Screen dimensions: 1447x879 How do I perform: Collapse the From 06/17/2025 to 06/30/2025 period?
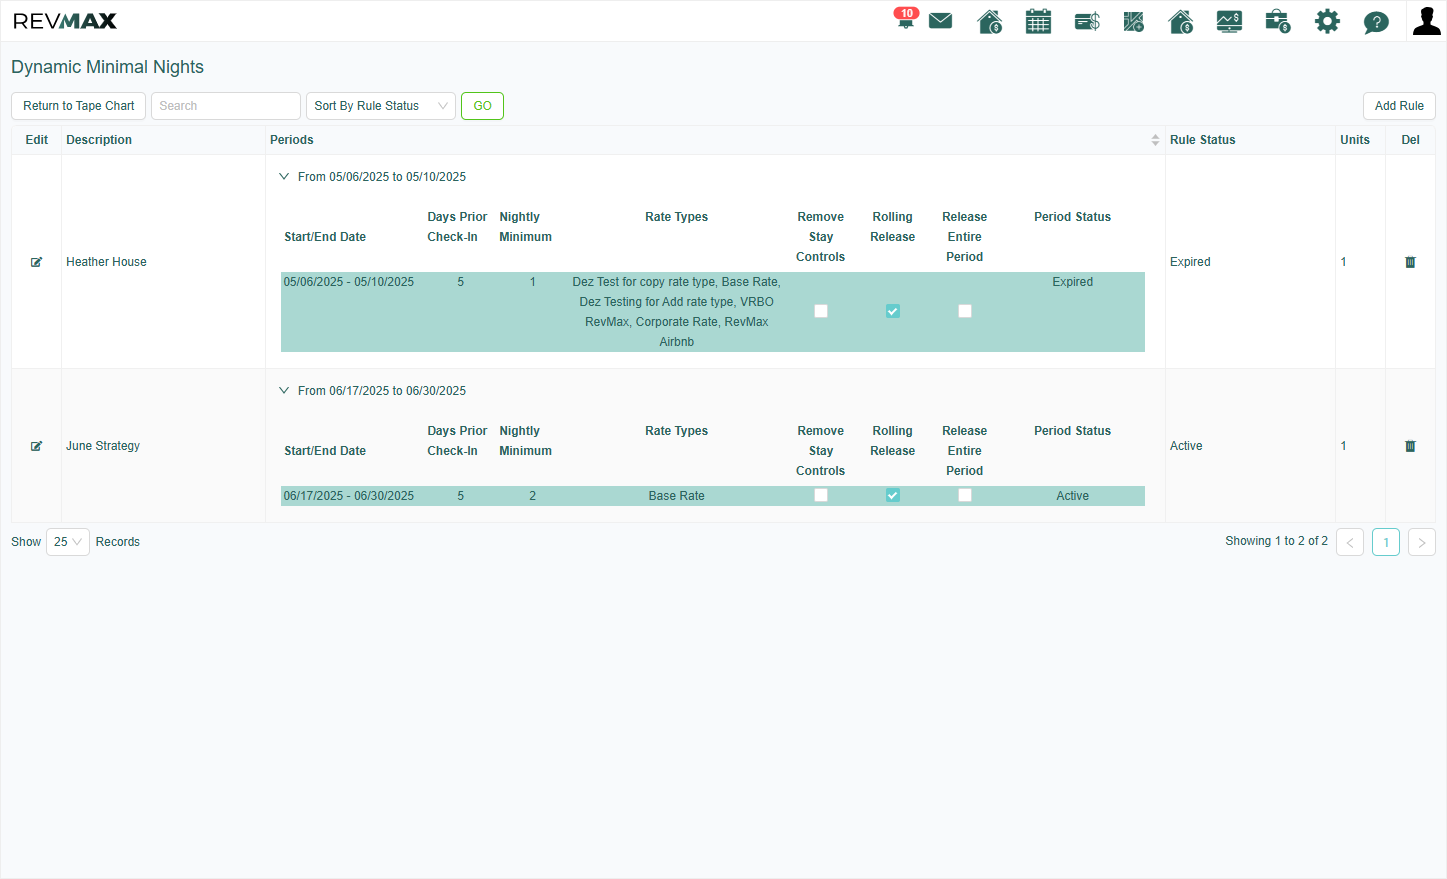284,391
